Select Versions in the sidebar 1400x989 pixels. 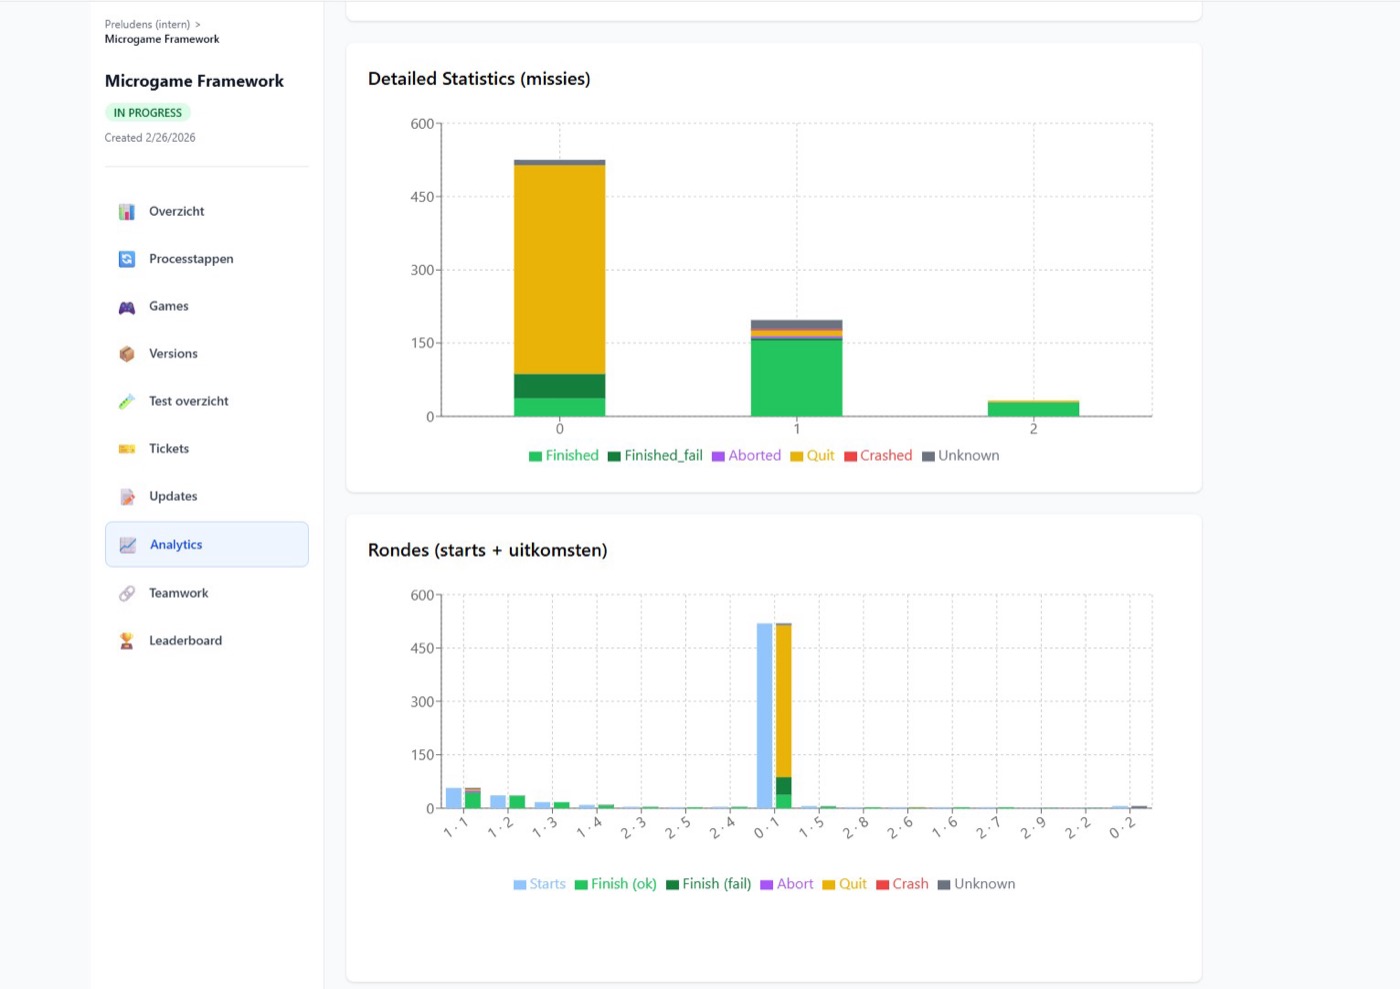[x=207, y=354]
